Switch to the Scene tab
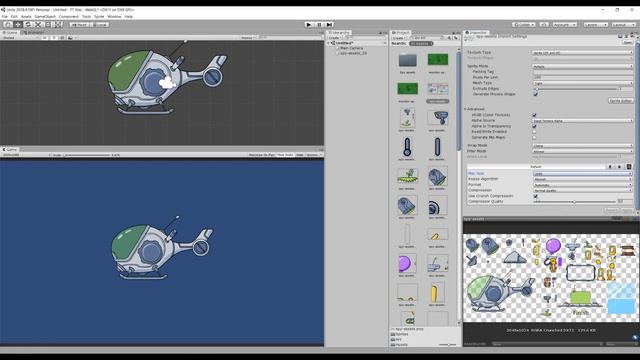This screenshot has height=360, width=640. [11, 33]
